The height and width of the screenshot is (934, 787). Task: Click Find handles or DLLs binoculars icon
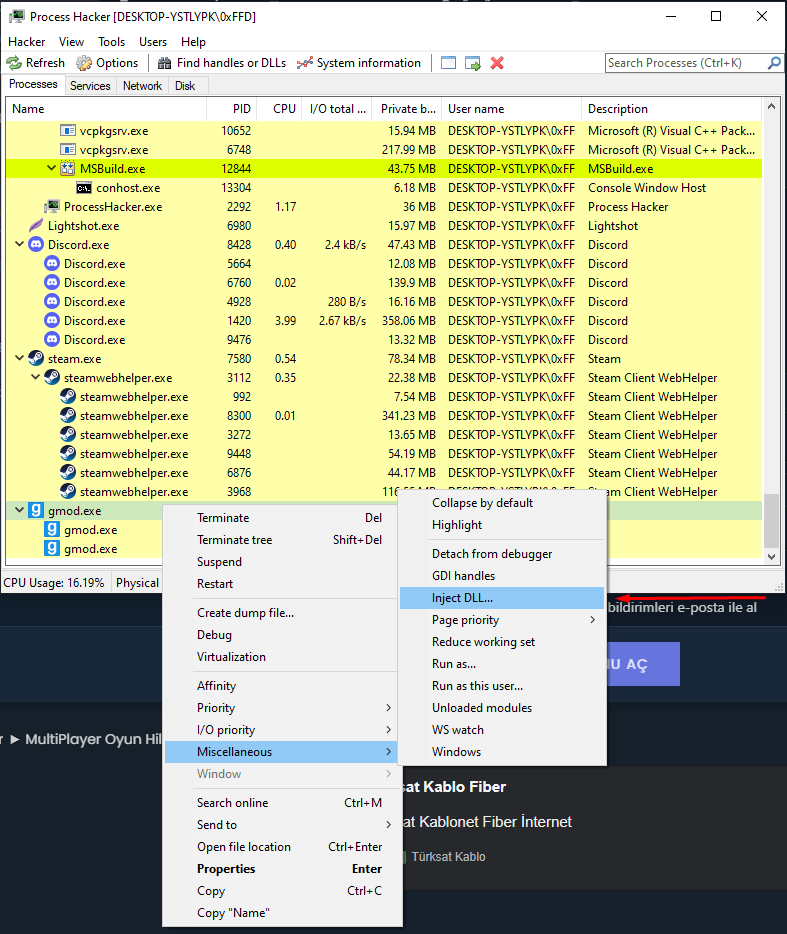pos(164,63)
